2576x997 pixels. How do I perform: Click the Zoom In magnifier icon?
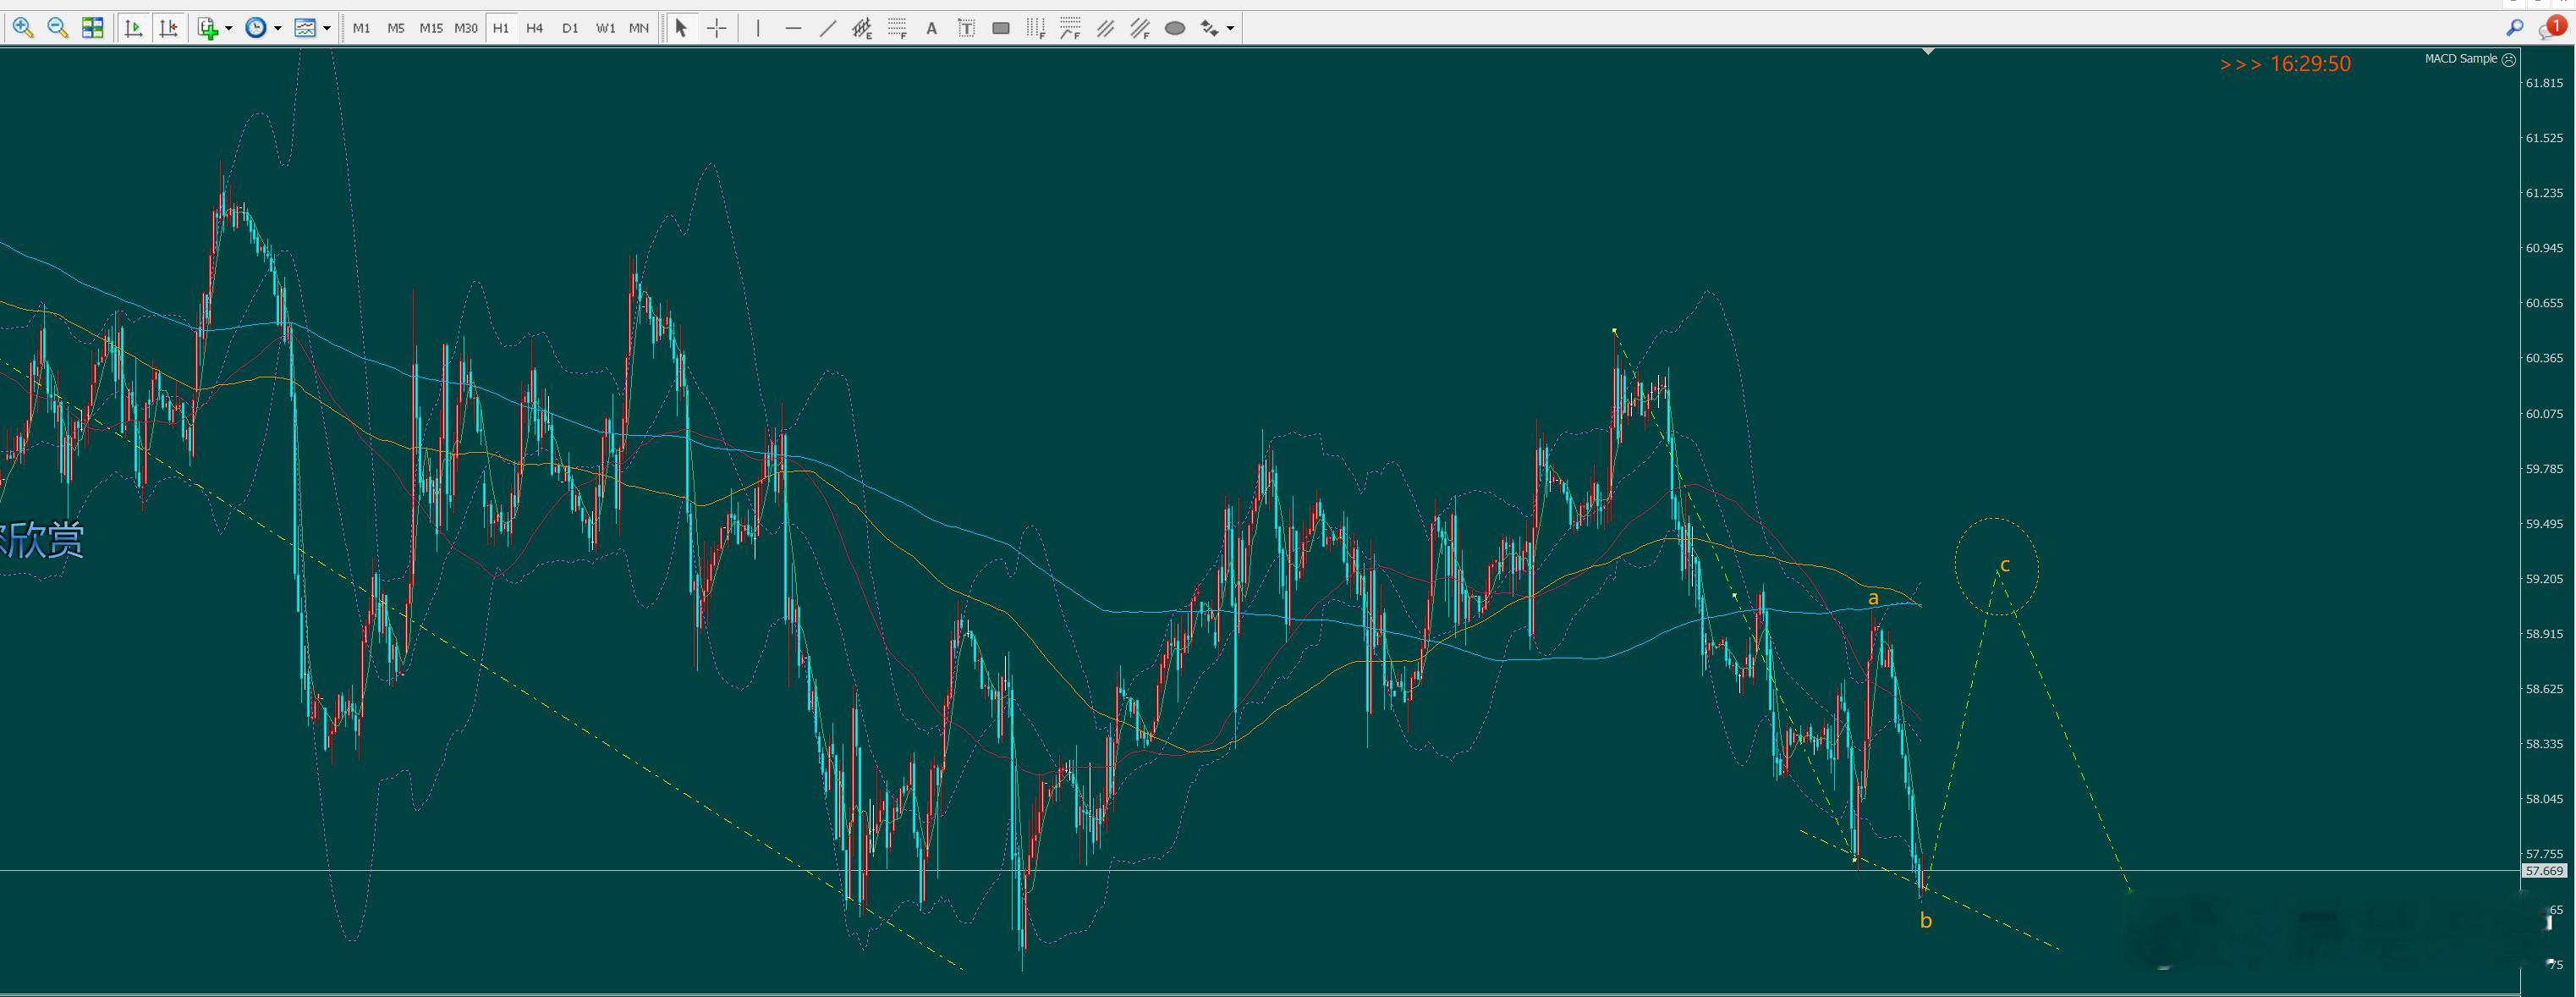coord(23,28)
